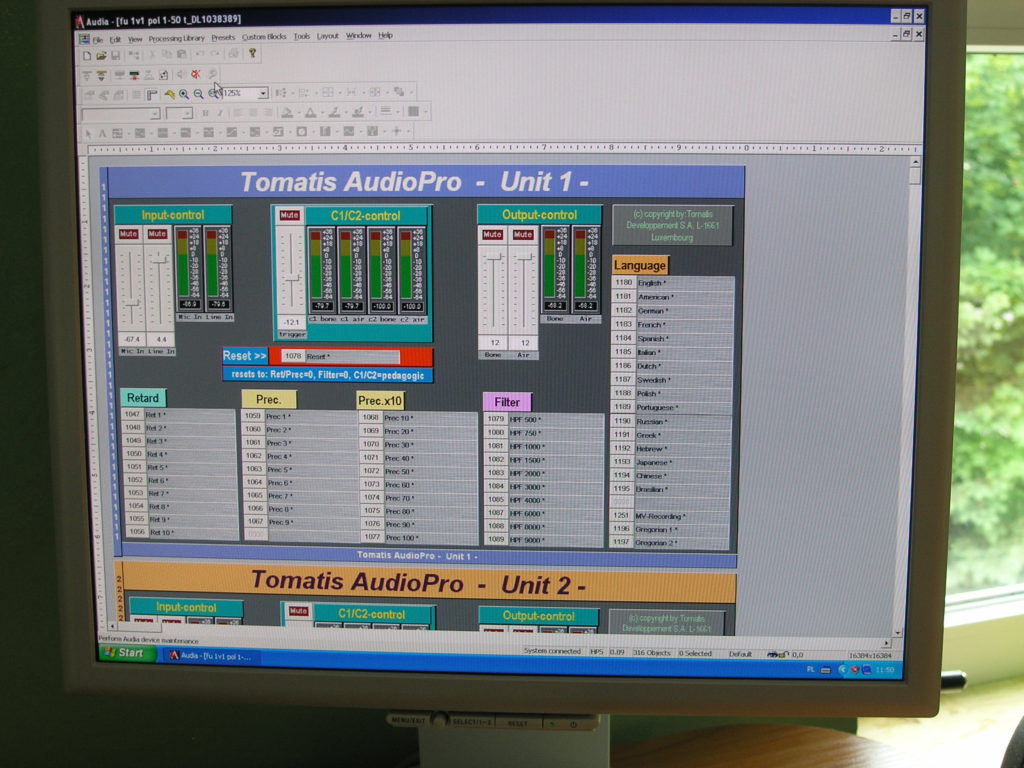
Task: Click the red and green network connect icon
Action: [134, 75]
